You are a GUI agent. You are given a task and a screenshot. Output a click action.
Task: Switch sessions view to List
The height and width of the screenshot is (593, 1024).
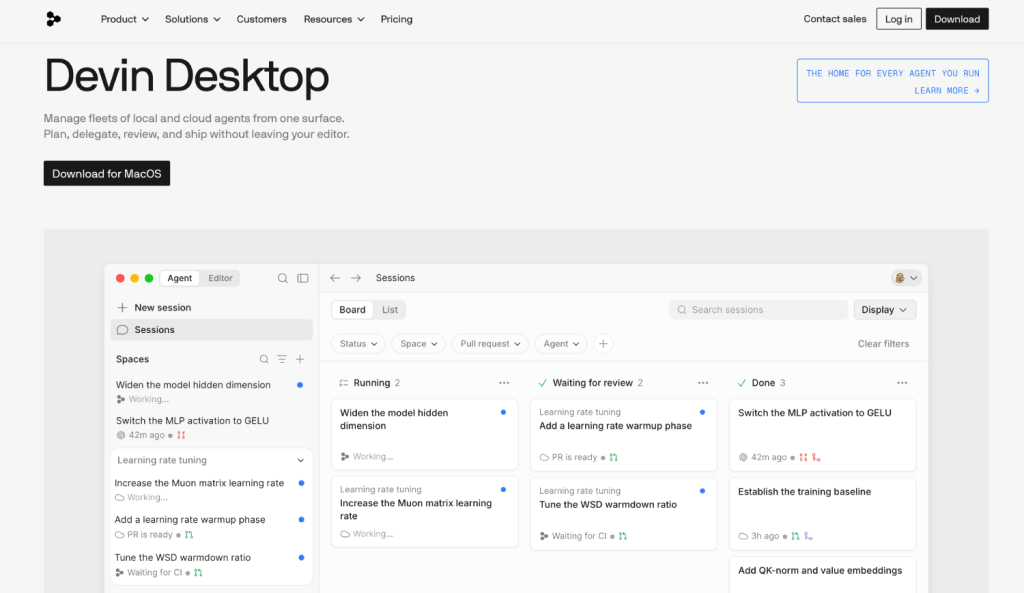390,310
